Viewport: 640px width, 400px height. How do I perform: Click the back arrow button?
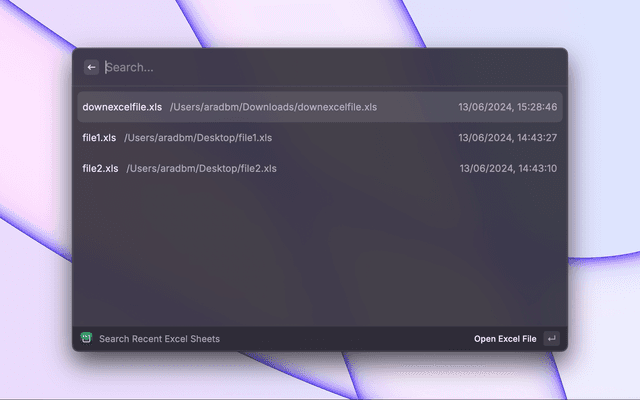(x=92, y=67)
